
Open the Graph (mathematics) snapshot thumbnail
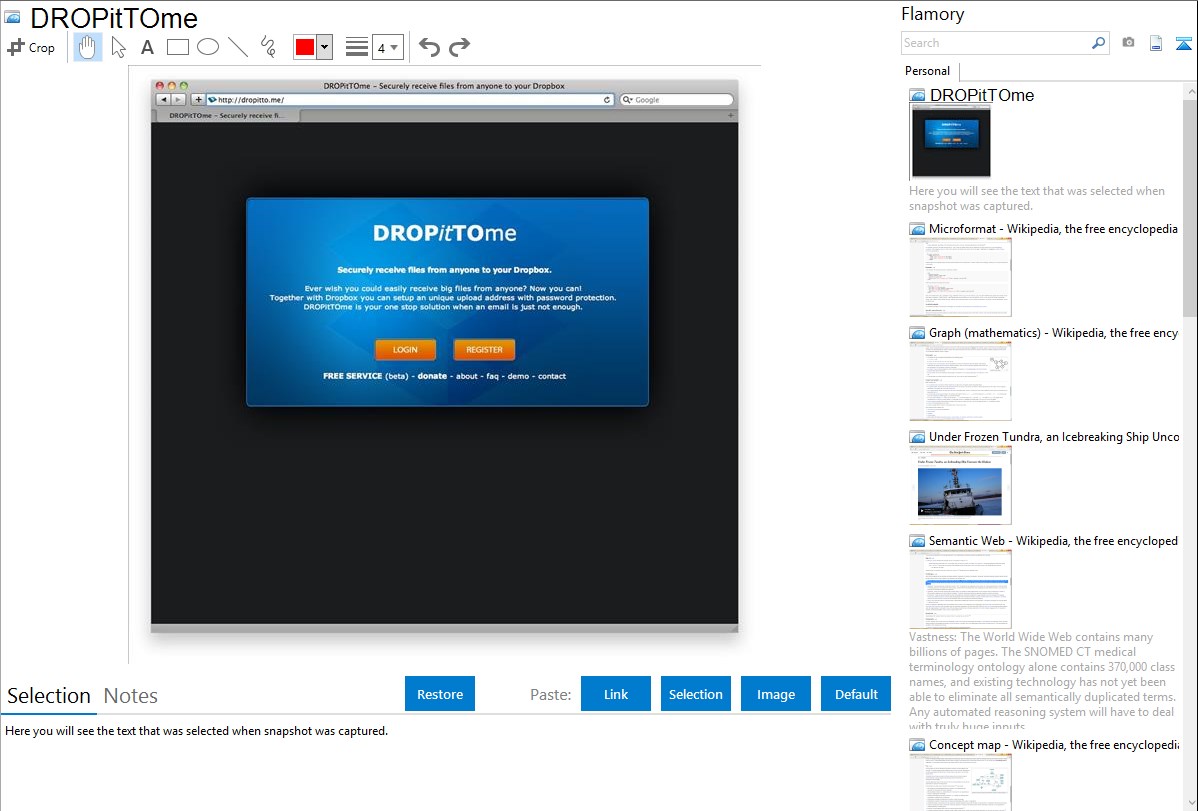pos(960,381)
